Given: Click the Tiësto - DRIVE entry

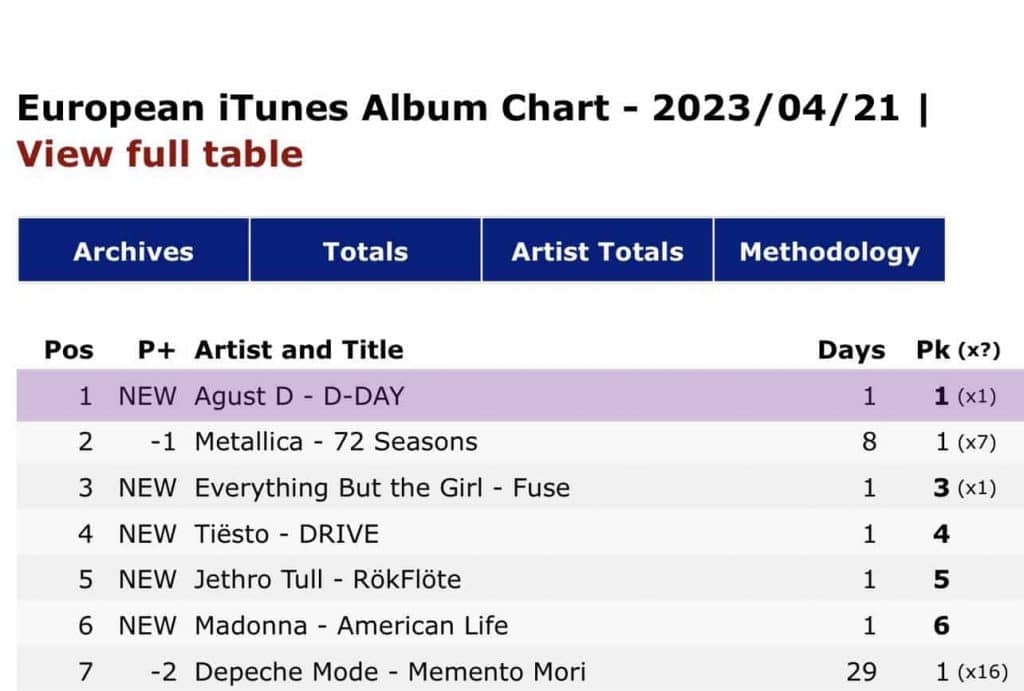Looking at the screenshot, I should point(287,534).
